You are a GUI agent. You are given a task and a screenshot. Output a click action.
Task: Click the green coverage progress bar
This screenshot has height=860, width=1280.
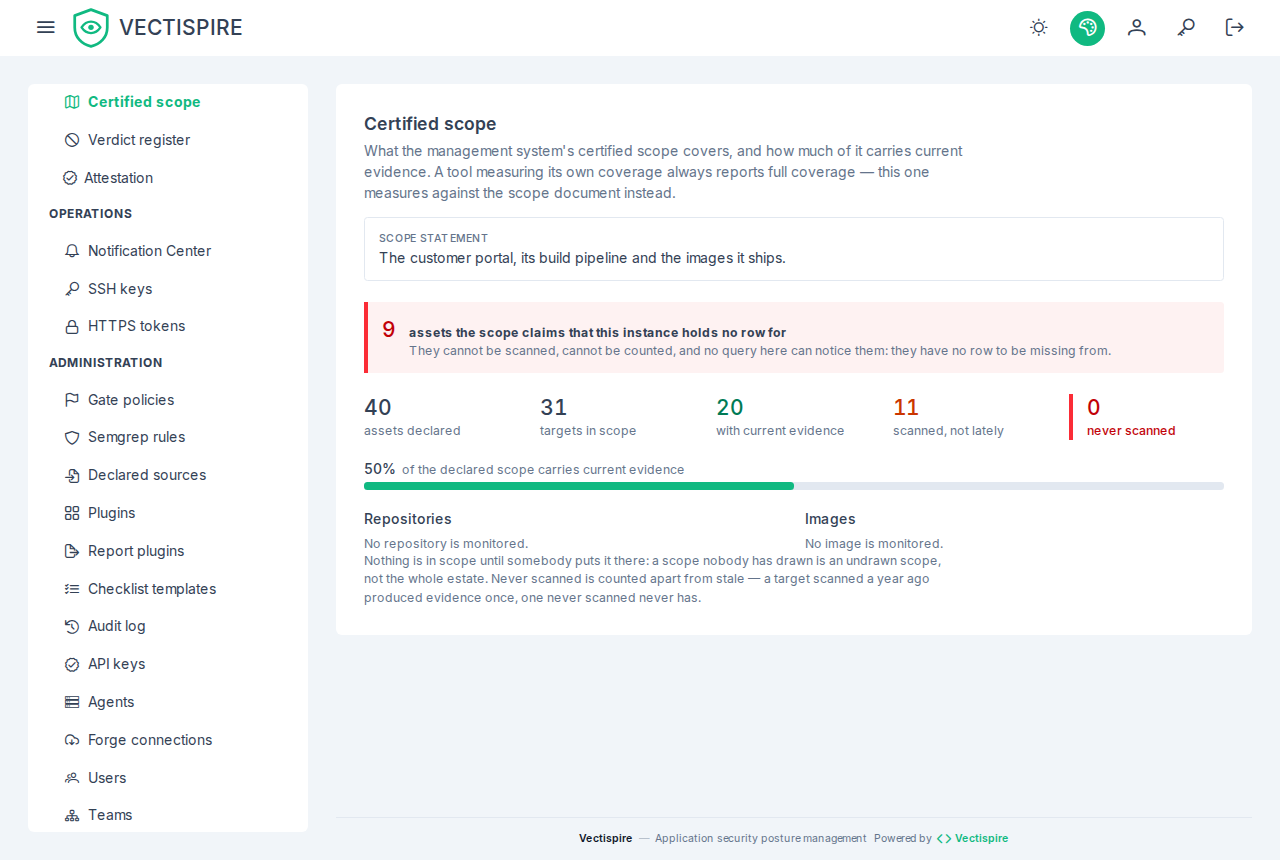(579, 486)
